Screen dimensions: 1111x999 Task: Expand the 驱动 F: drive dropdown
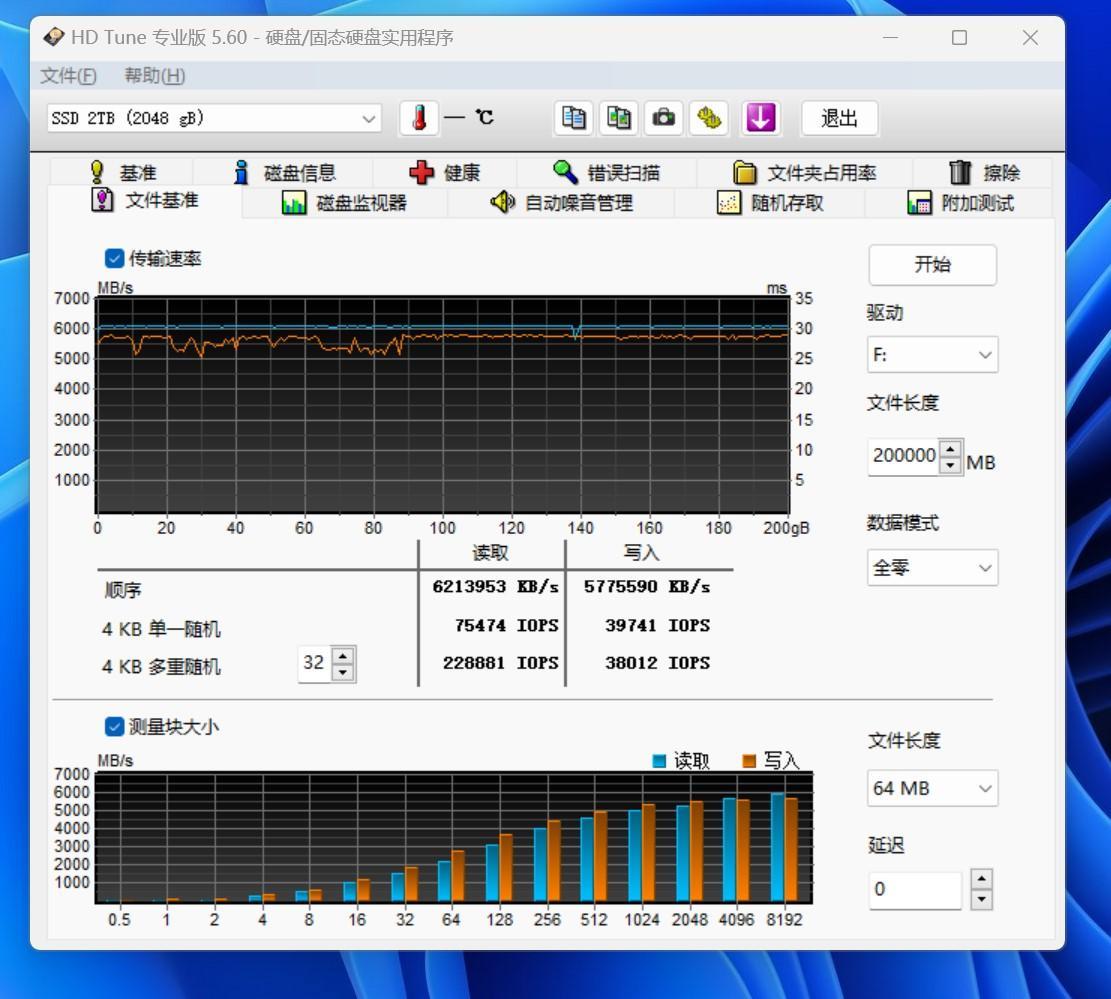(932, 354)
